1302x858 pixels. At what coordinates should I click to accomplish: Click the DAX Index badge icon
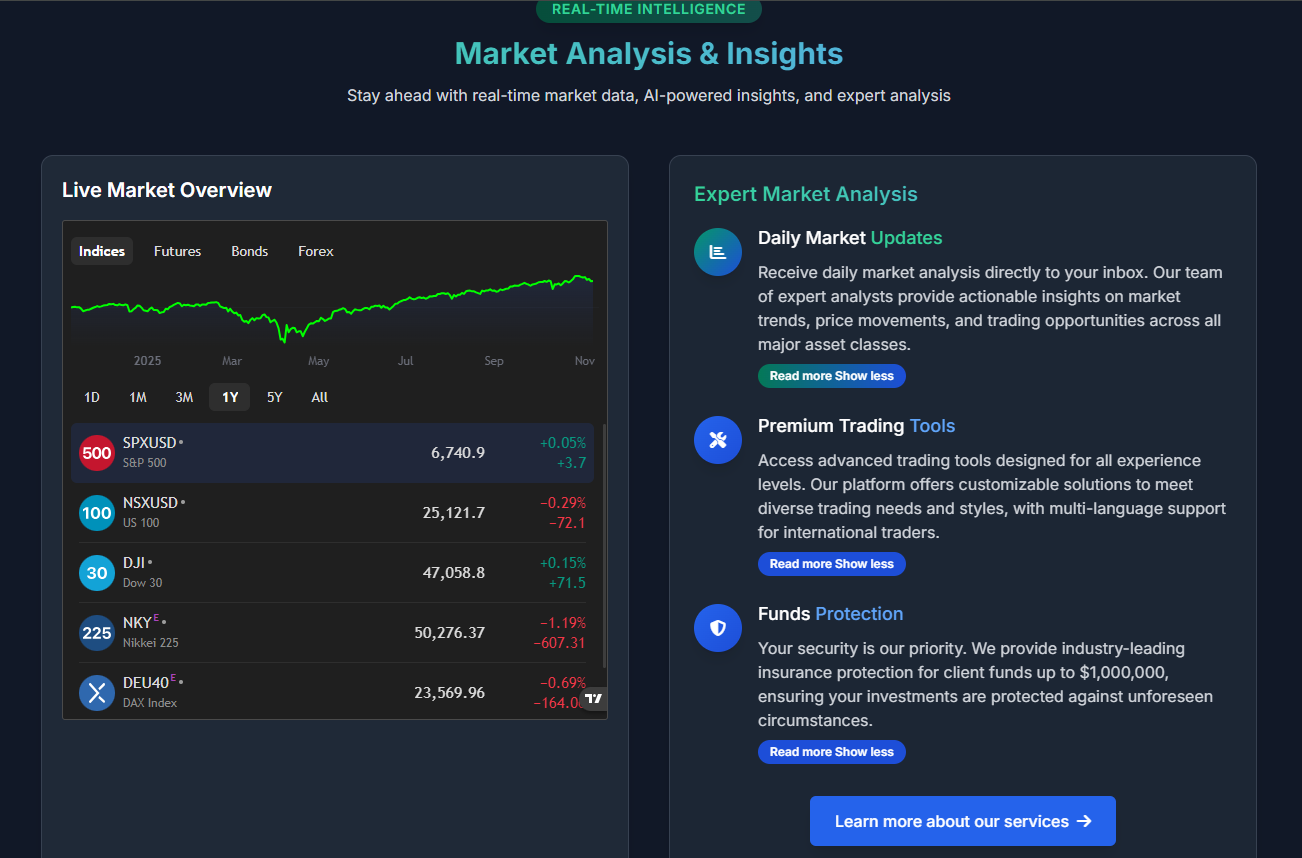tap(97, 693)
